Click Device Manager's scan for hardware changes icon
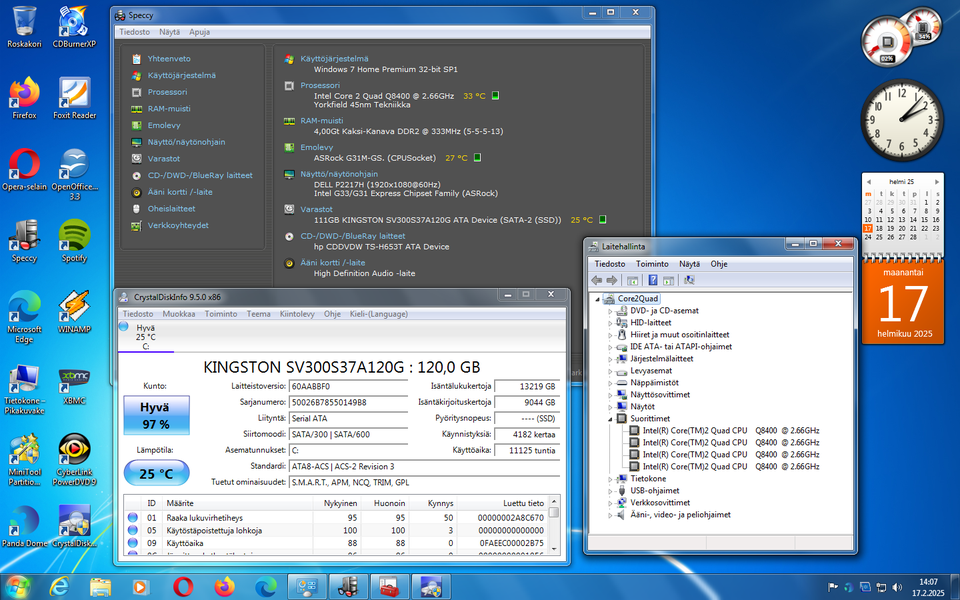The height and width of the screenshot is (600, 960). point(689,280)
